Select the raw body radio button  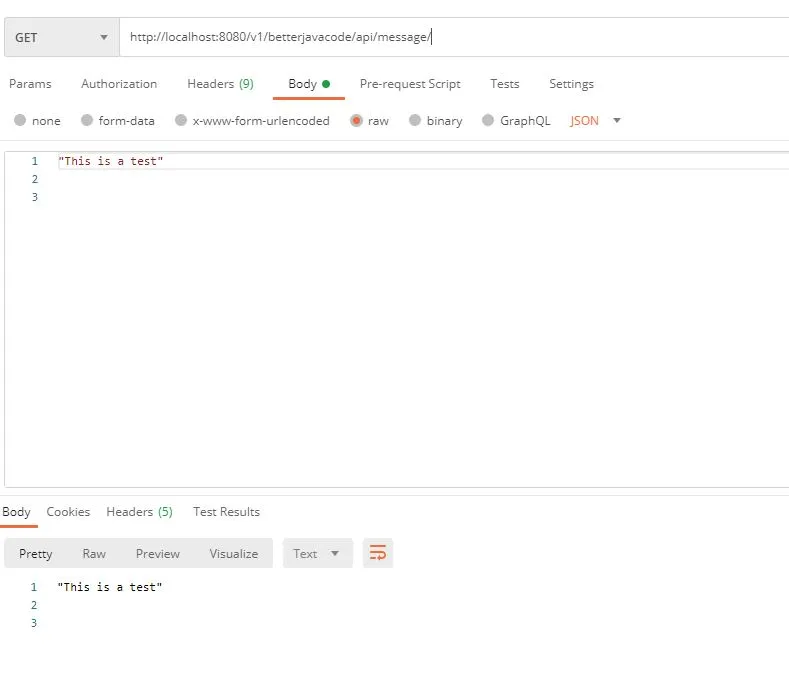[x=356, y=121]
